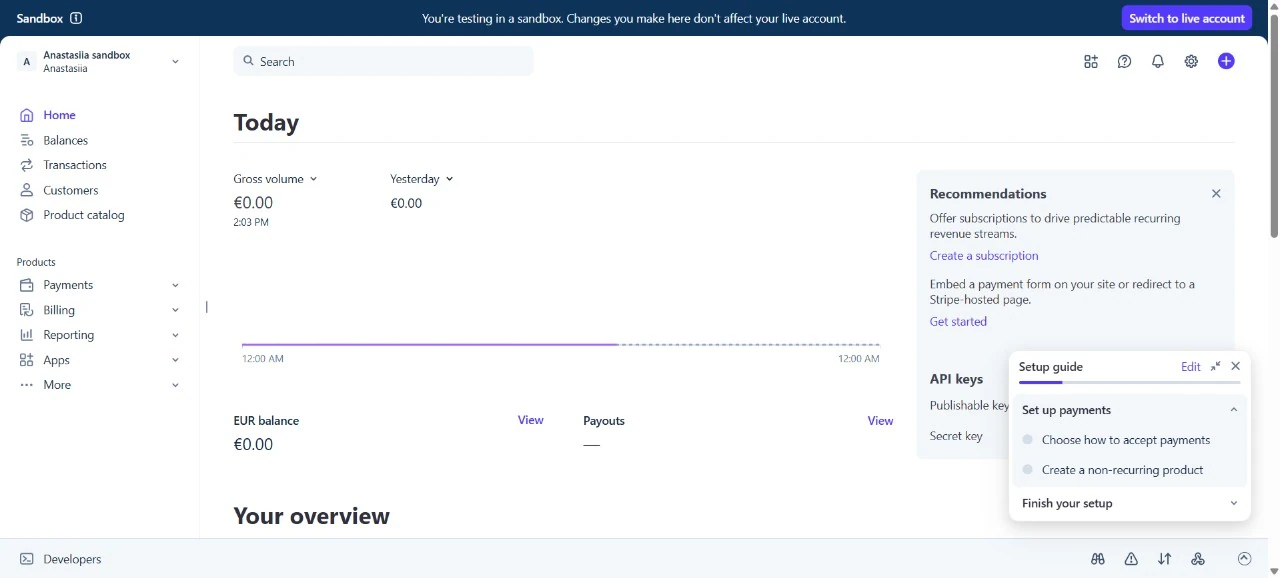Open the notifications bell
The width and height of the screenshot is (1280, 578).
1158,61
